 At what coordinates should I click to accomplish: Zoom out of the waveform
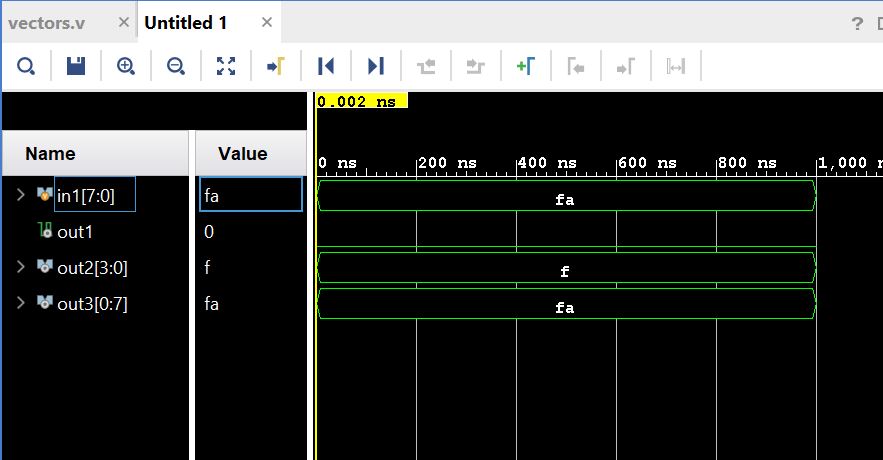[176, 66]
